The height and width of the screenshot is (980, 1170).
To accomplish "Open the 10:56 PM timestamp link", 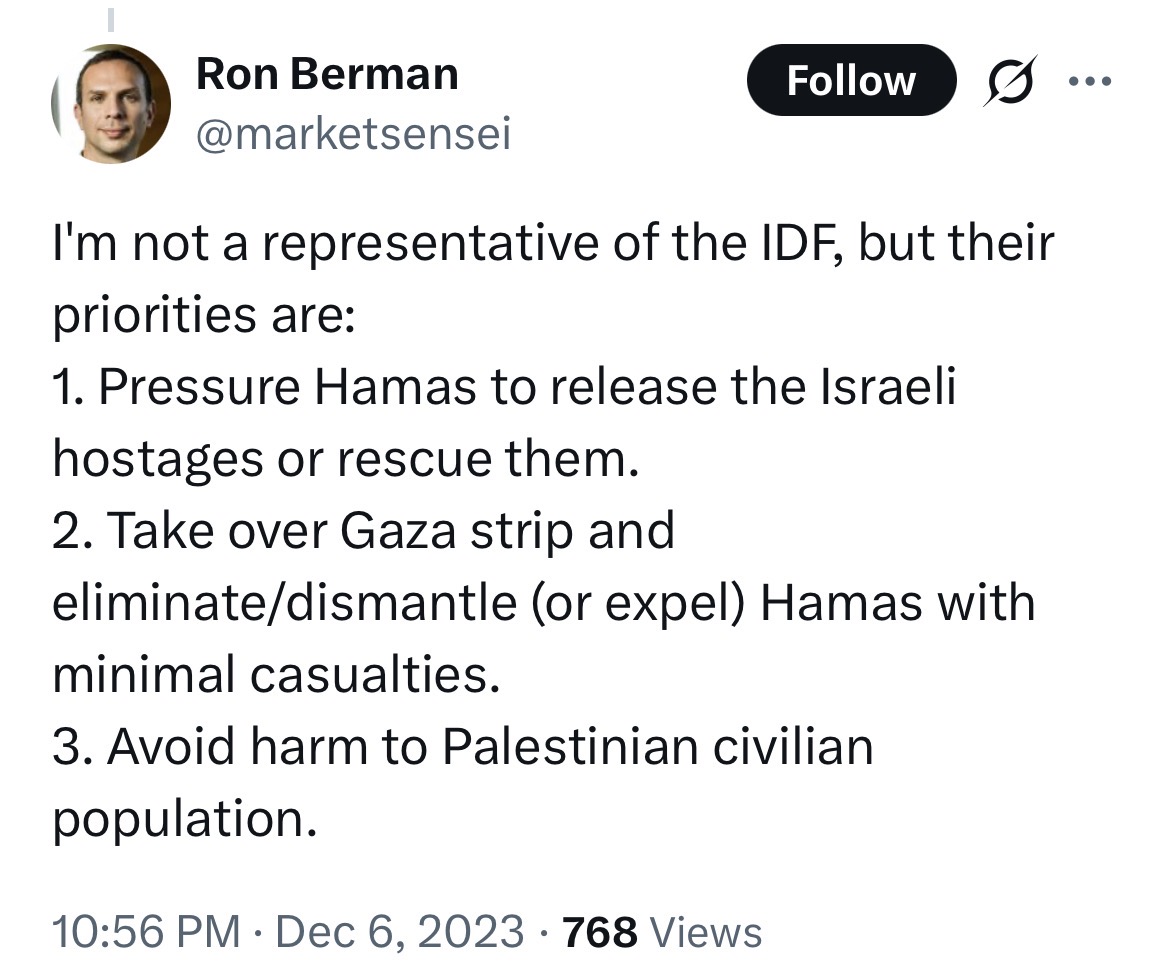I will click(146, 931).
